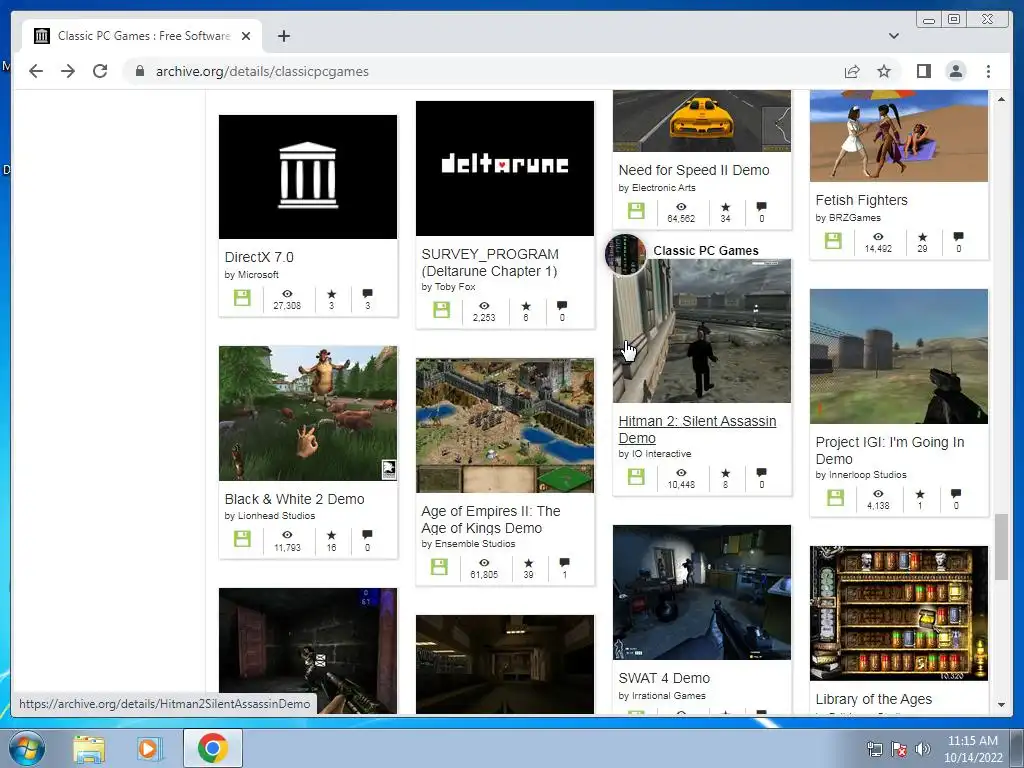Open Hitman 2: Silent Assassin Demo link

click(697, 430)
